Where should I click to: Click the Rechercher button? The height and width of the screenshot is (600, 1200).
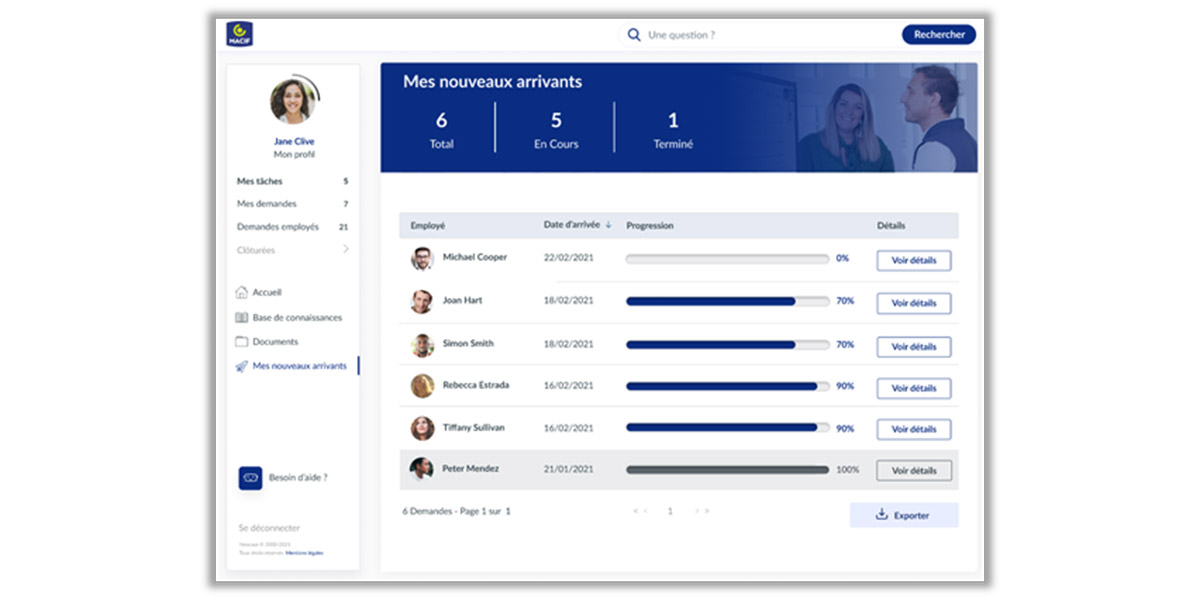click(x=939, y=35)
